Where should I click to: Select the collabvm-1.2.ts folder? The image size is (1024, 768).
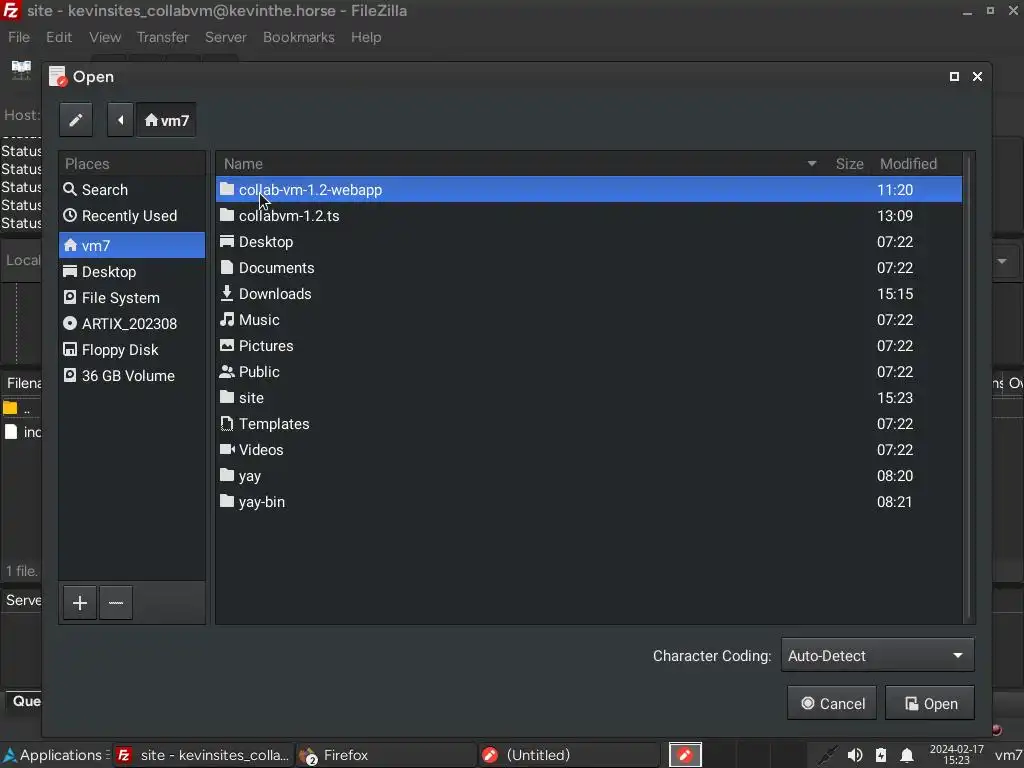click(x=588, y=216)
